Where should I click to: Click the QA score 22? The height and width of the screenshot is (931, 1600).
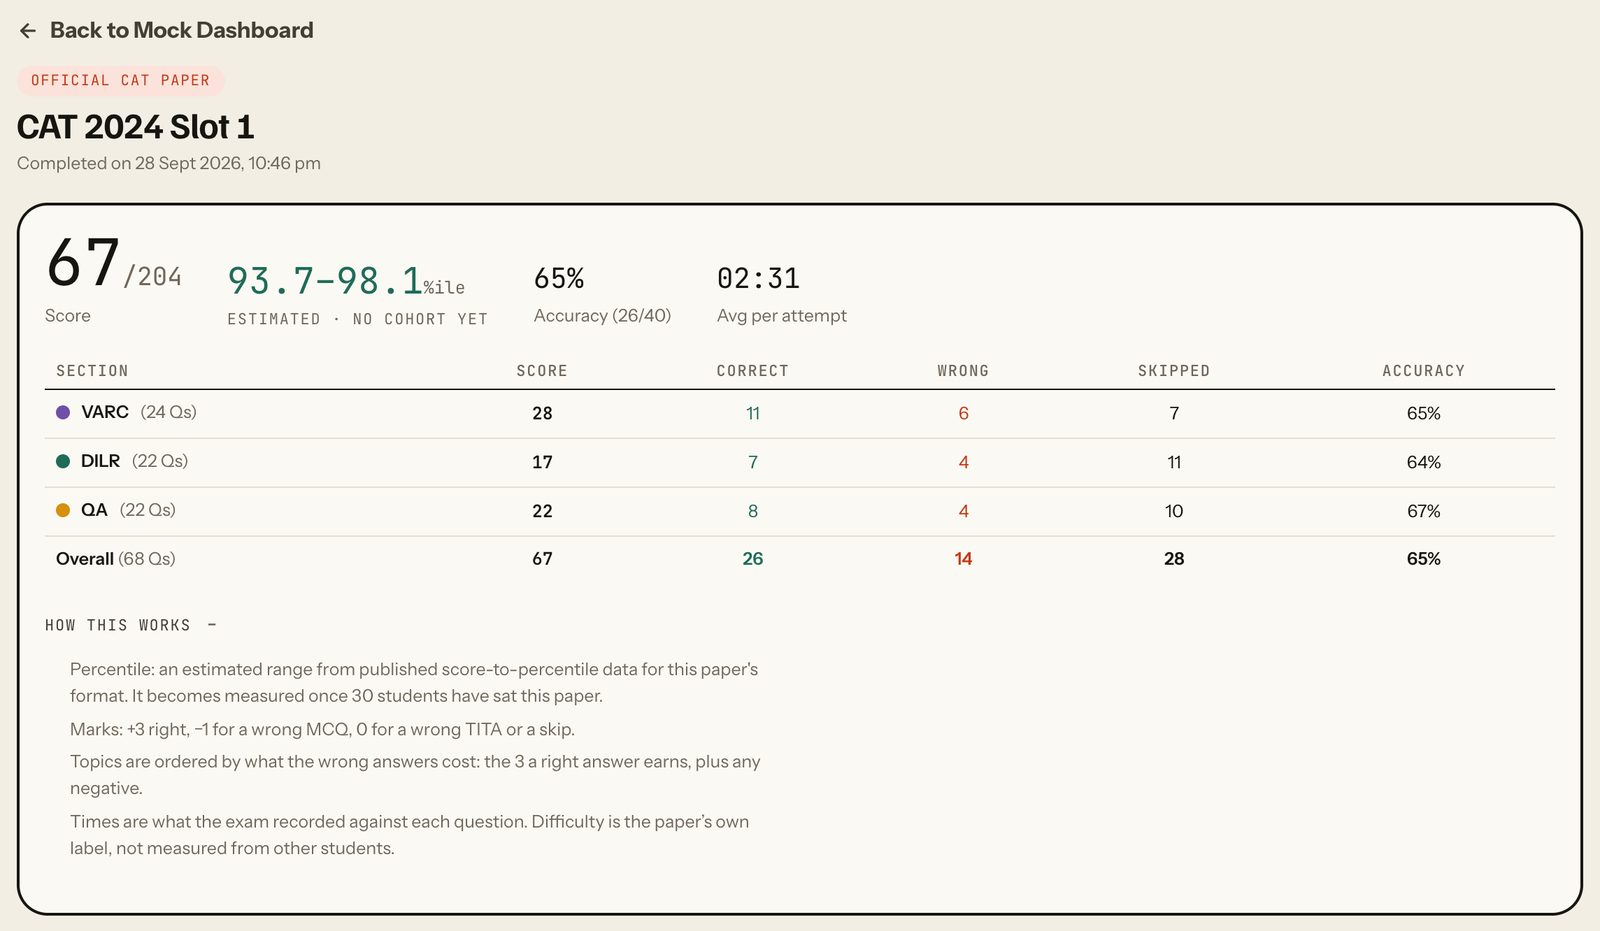[x=542, y=511]
